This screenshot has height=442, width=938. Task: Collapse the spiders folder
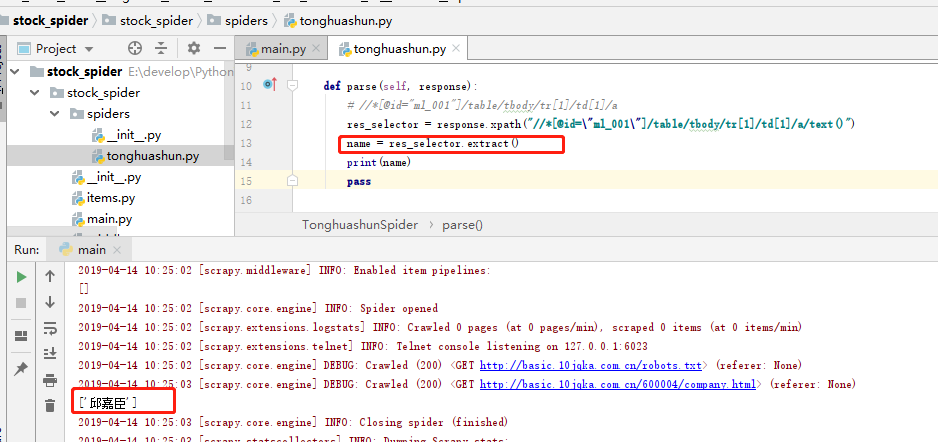coord(55,114)
